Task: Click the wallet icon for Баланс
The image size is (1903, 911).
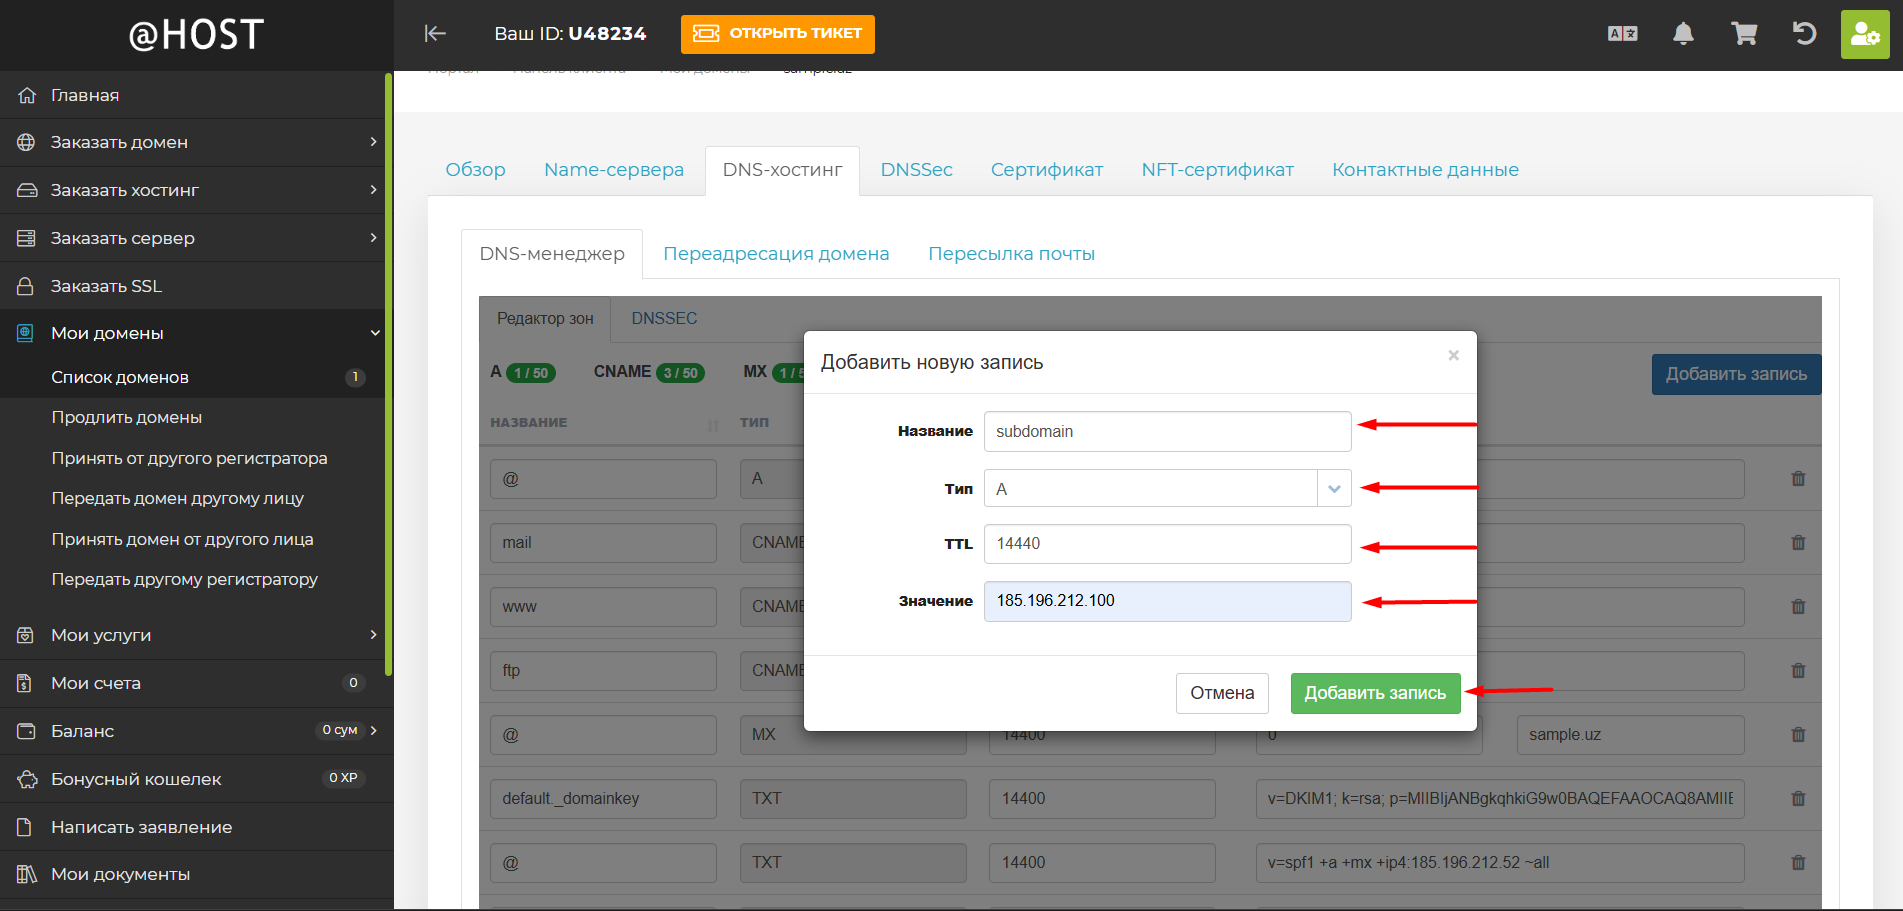Action: (x=27, y=731)
